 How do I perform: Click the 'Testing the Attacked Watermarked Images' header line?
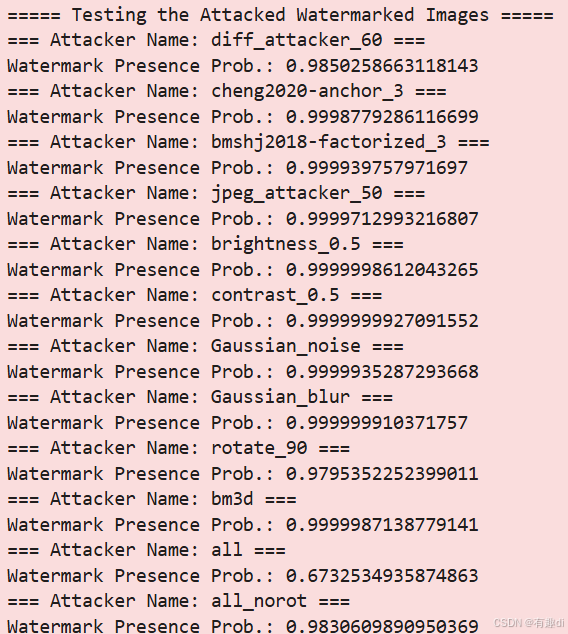(280, 15)
